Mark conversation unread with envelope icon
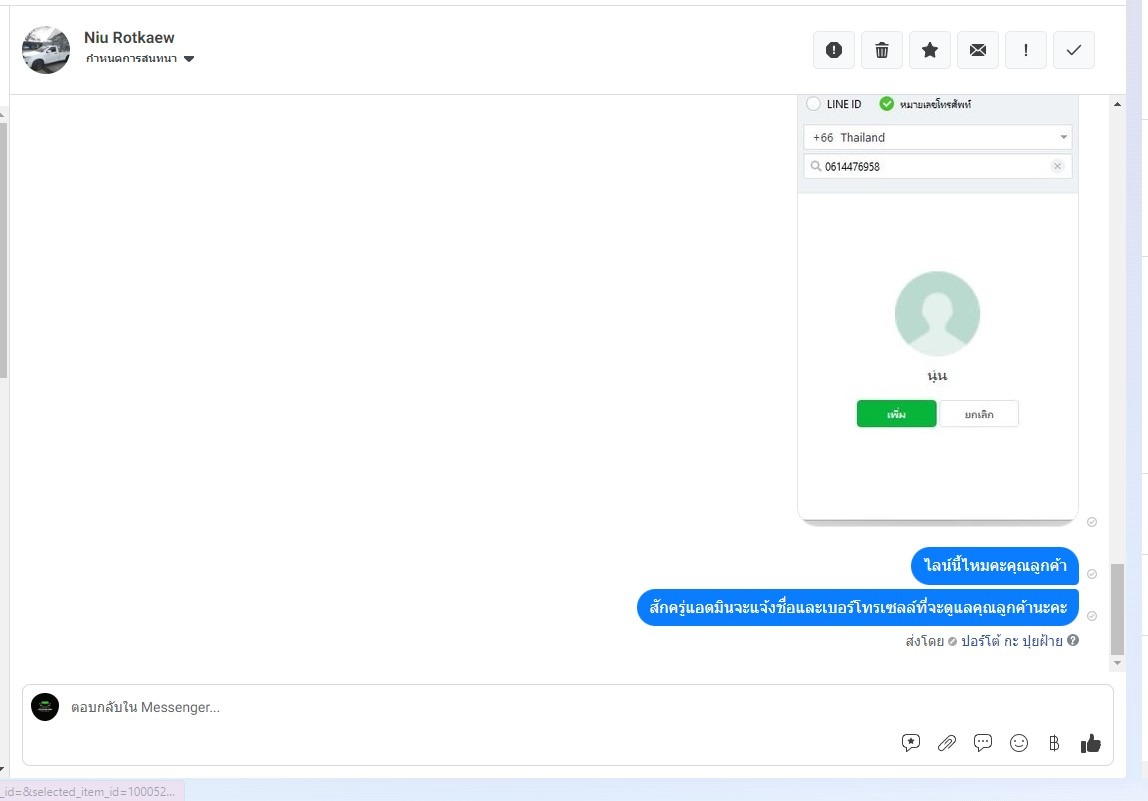This screenshot has height=801, width=1148. (977, 50)
